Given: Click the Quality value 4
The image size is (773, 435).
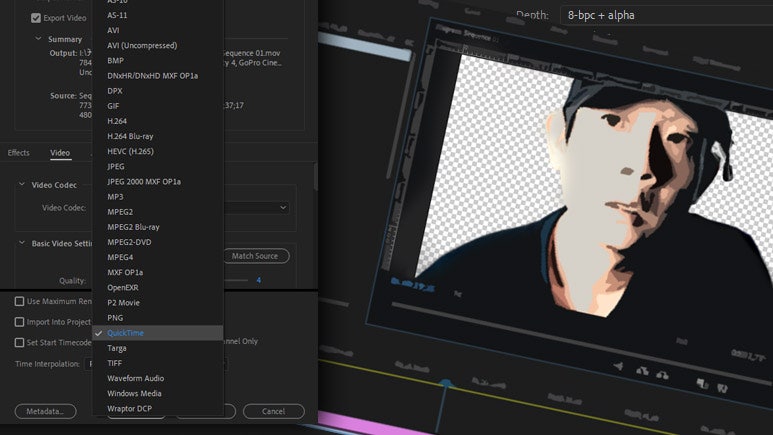Looking at the screenshot, I should (258, 280).
